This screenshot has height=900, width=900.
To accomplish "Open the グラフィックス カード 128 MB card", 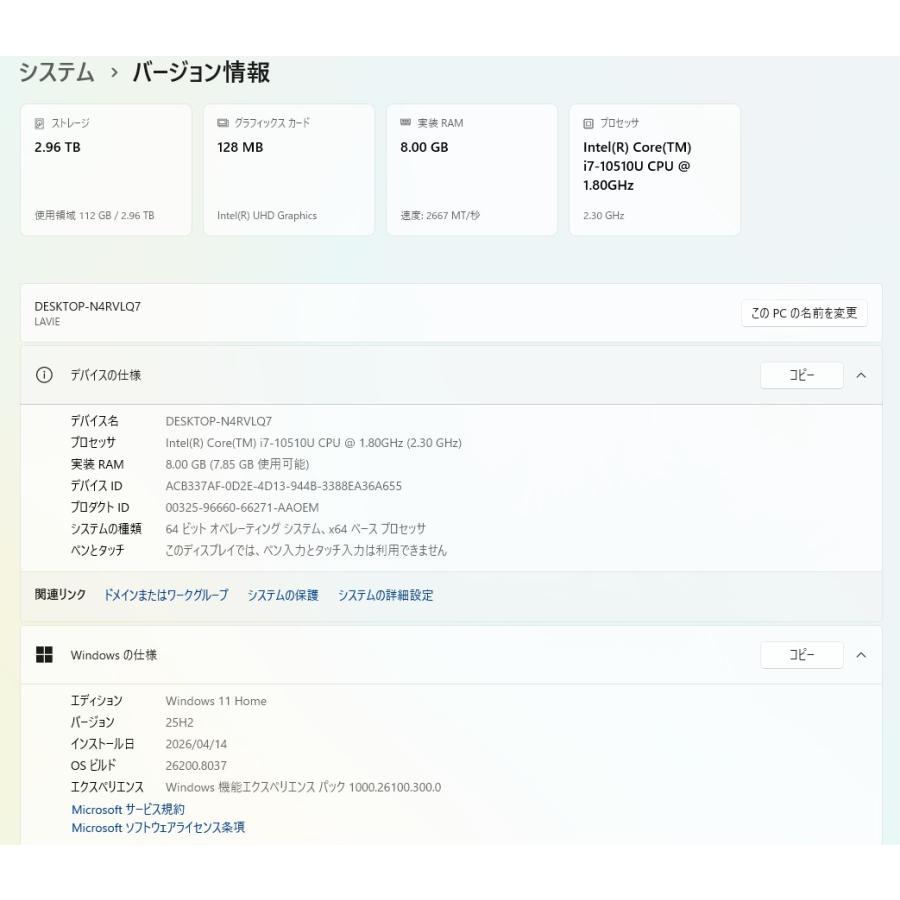I will coord(289,170).
